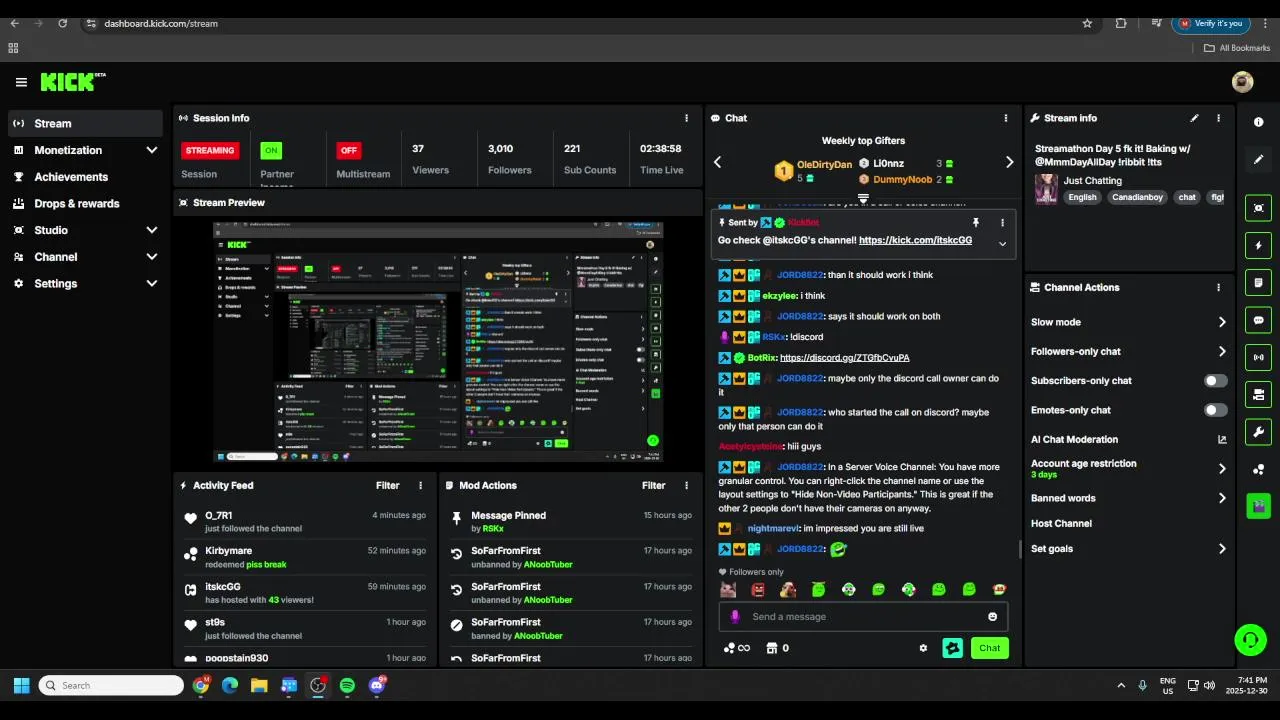Expand the Settings sidebar section
This screenshot has width=1280, height=720.
coord(152,284)
